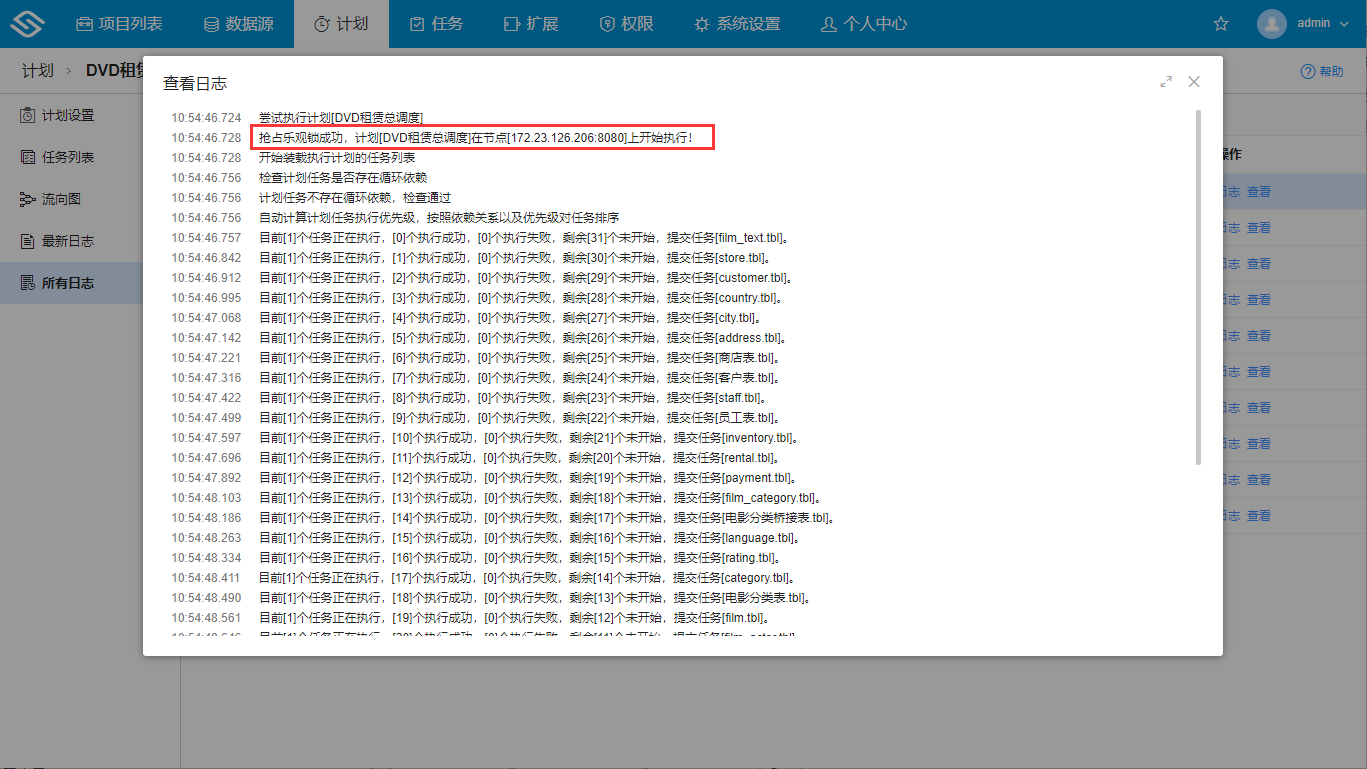Screen dimensions: 1367x769
Task: Click the 计划 breadcrumb link
Action: [x=37, y=71]
